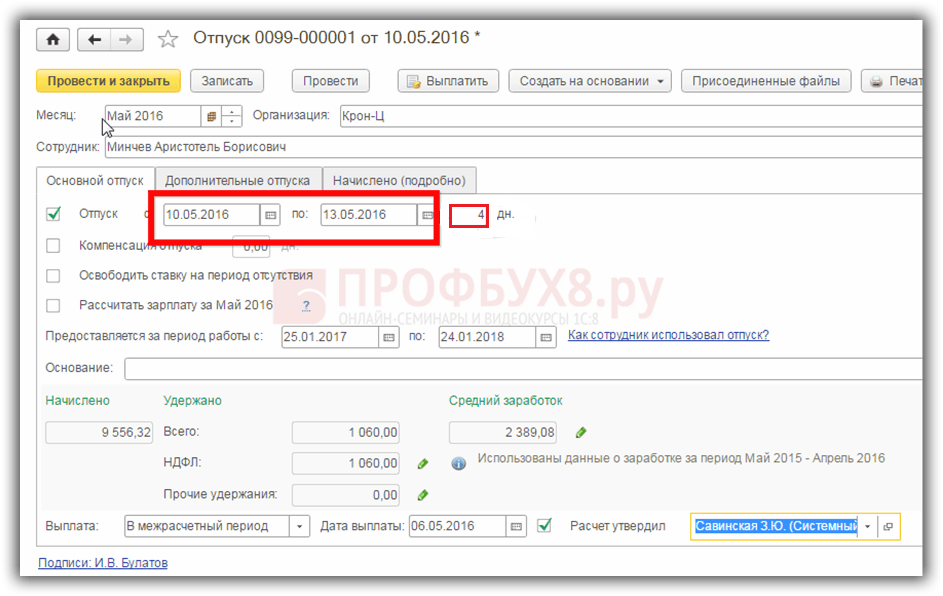Uncheck the Отпуск checkbox
Screen dimensions: 943x596
54,214
